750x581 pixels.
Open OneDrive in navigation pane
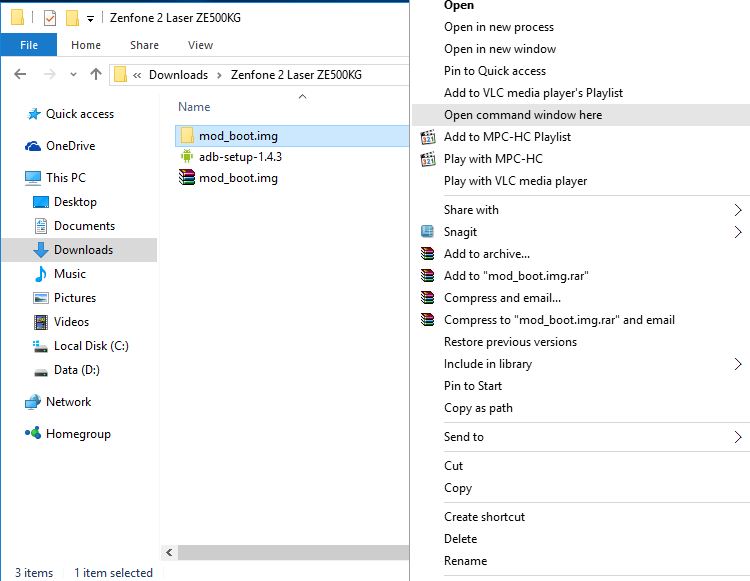tap(70, 146)
